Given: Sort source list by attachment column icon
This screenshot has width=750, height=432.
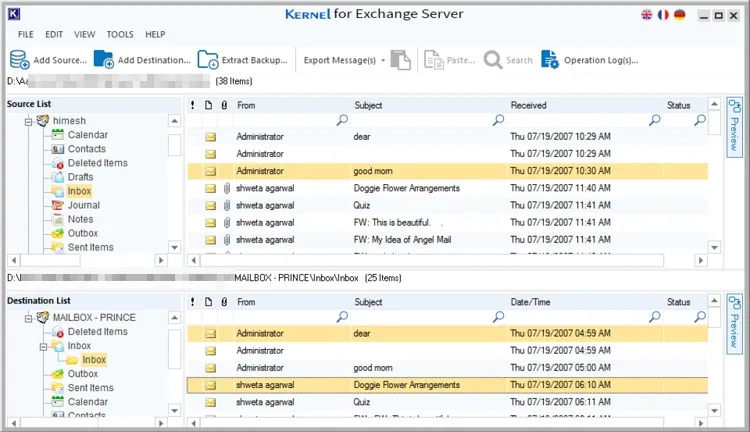Looking at the screenshot, I should click(224, 105).
